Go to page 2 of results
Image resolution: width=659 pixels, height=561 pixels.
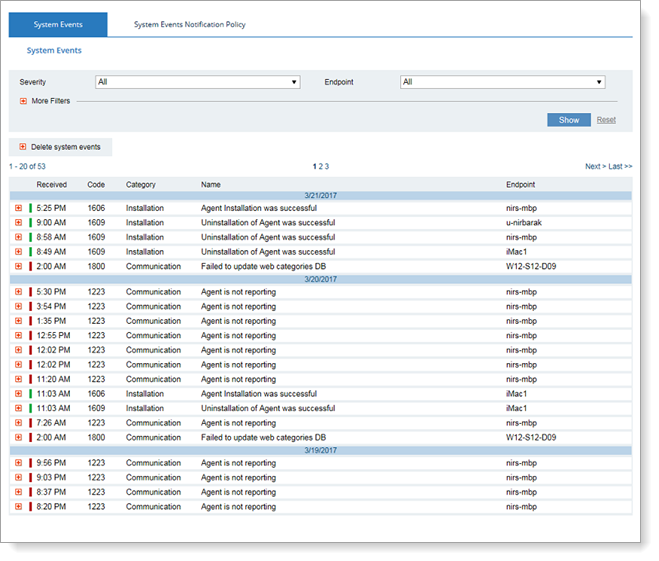tap(320, 166)
